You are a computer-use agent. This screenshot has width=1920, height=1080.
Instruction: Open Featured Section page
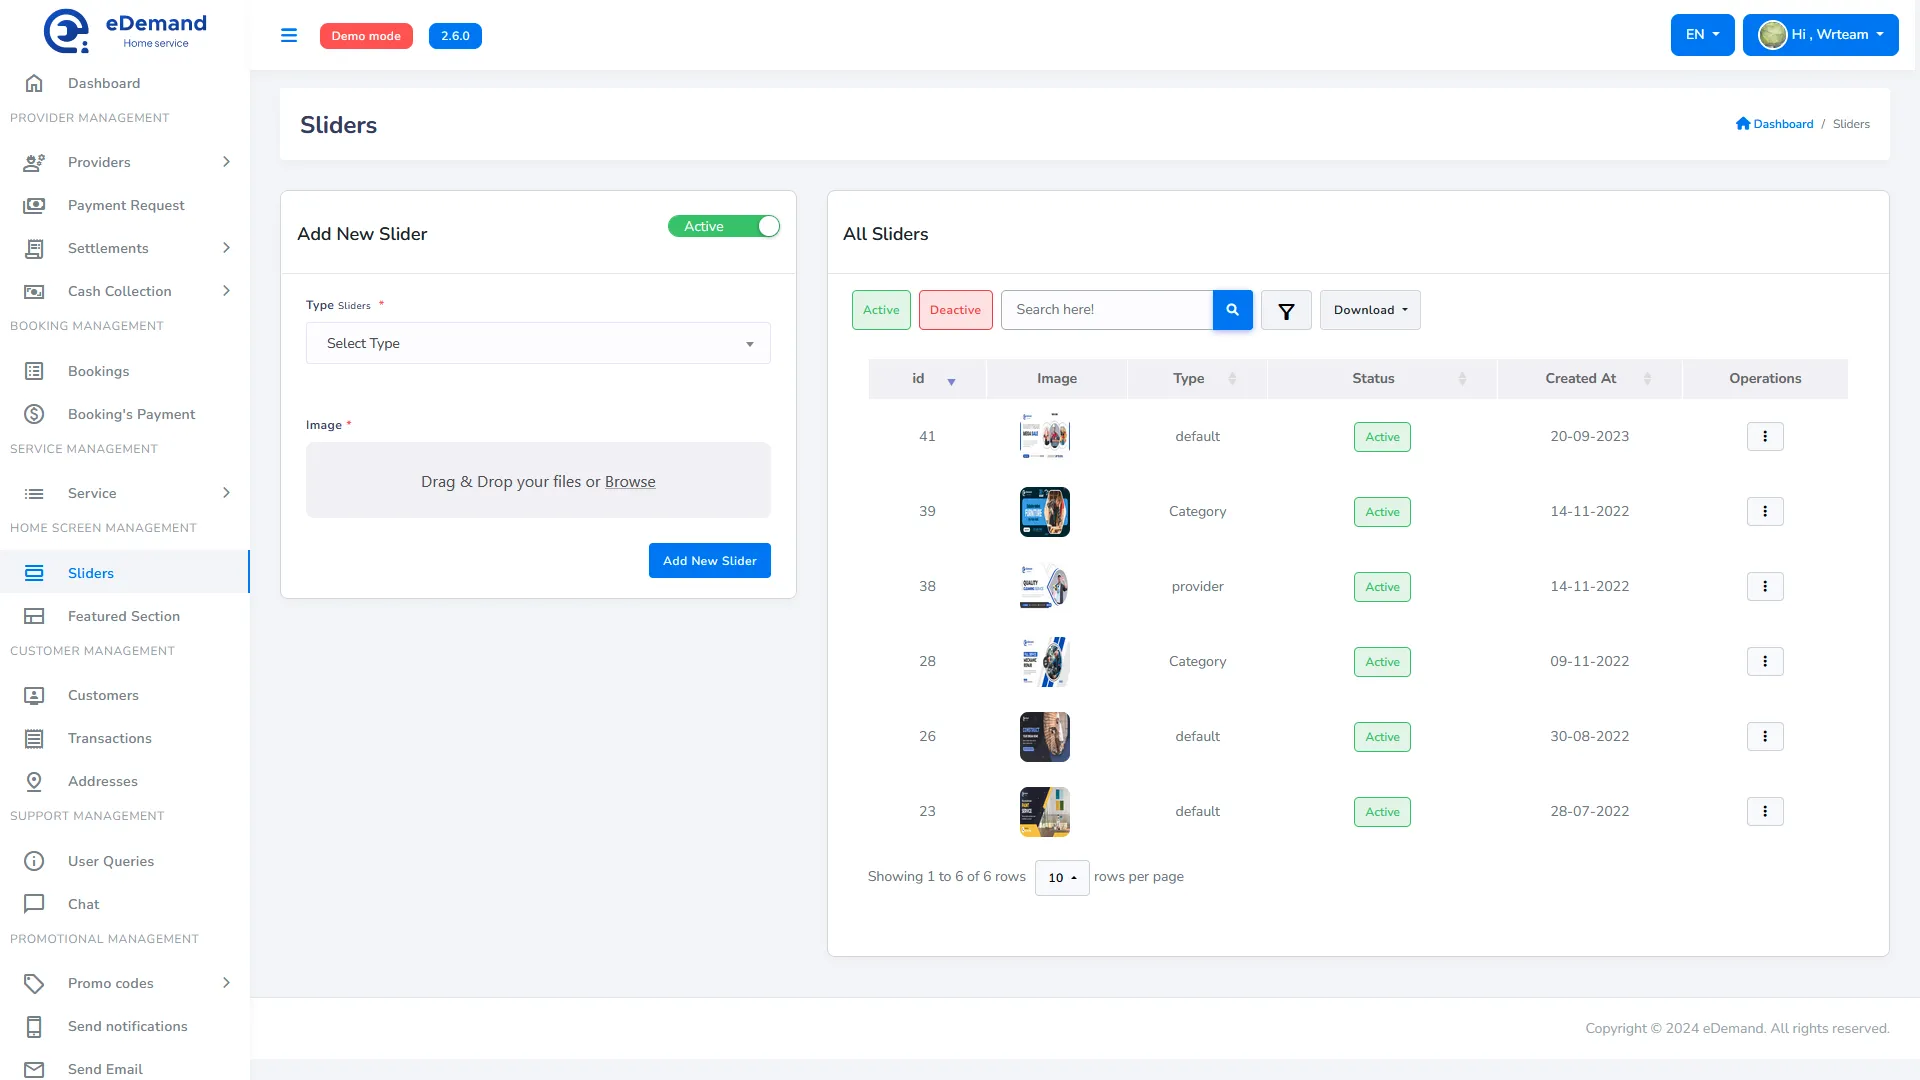pyautogui.click(x=124, y=616)
